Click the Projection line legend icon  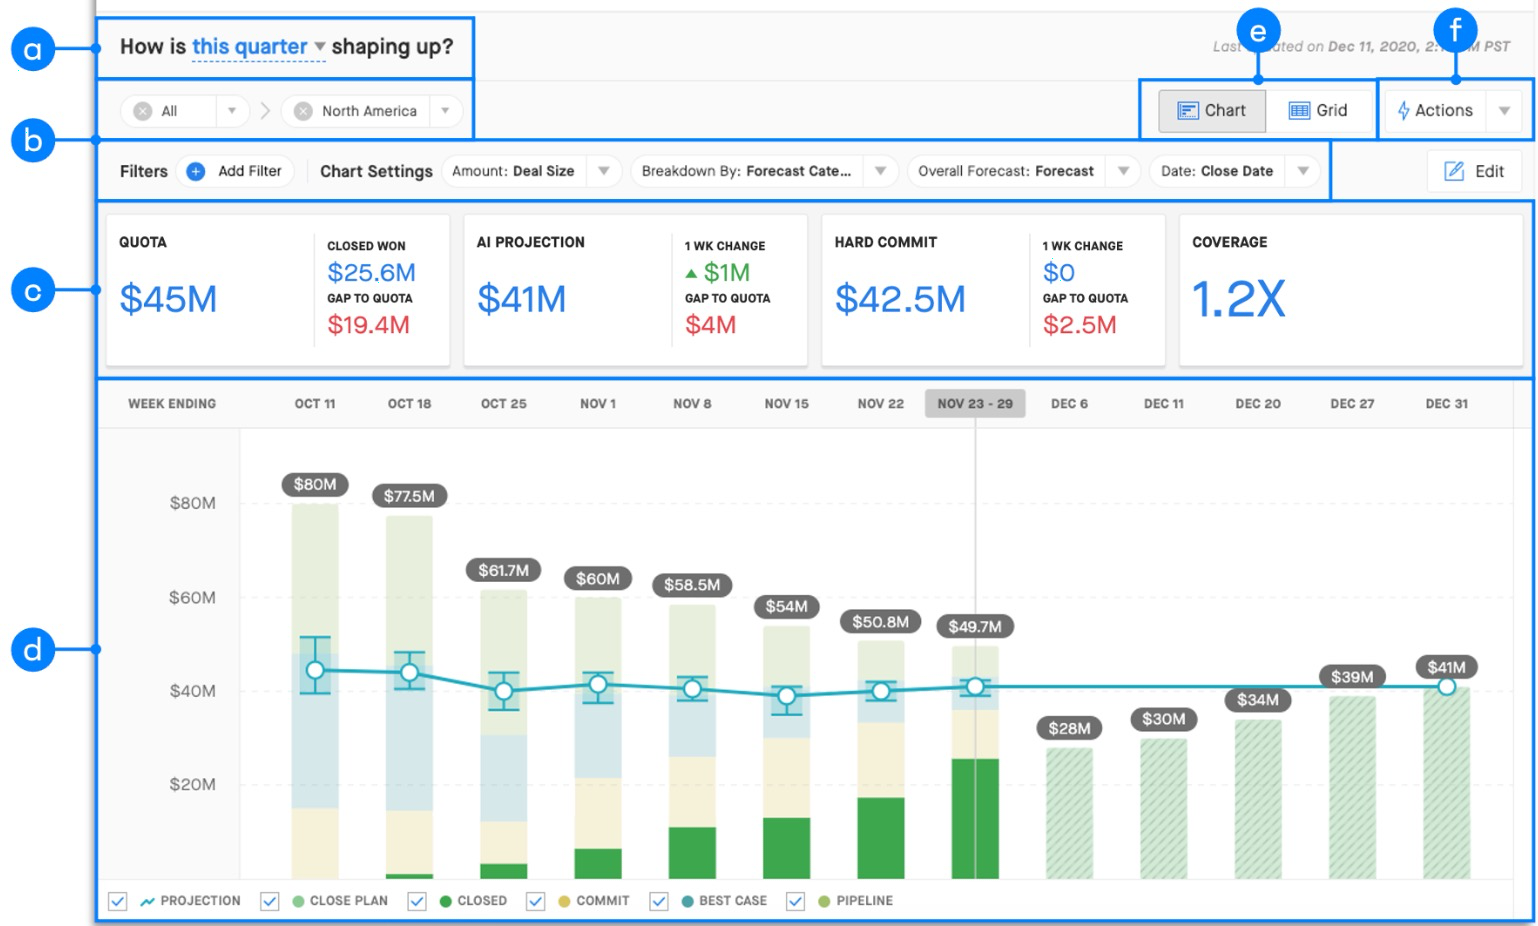[148, 901]
